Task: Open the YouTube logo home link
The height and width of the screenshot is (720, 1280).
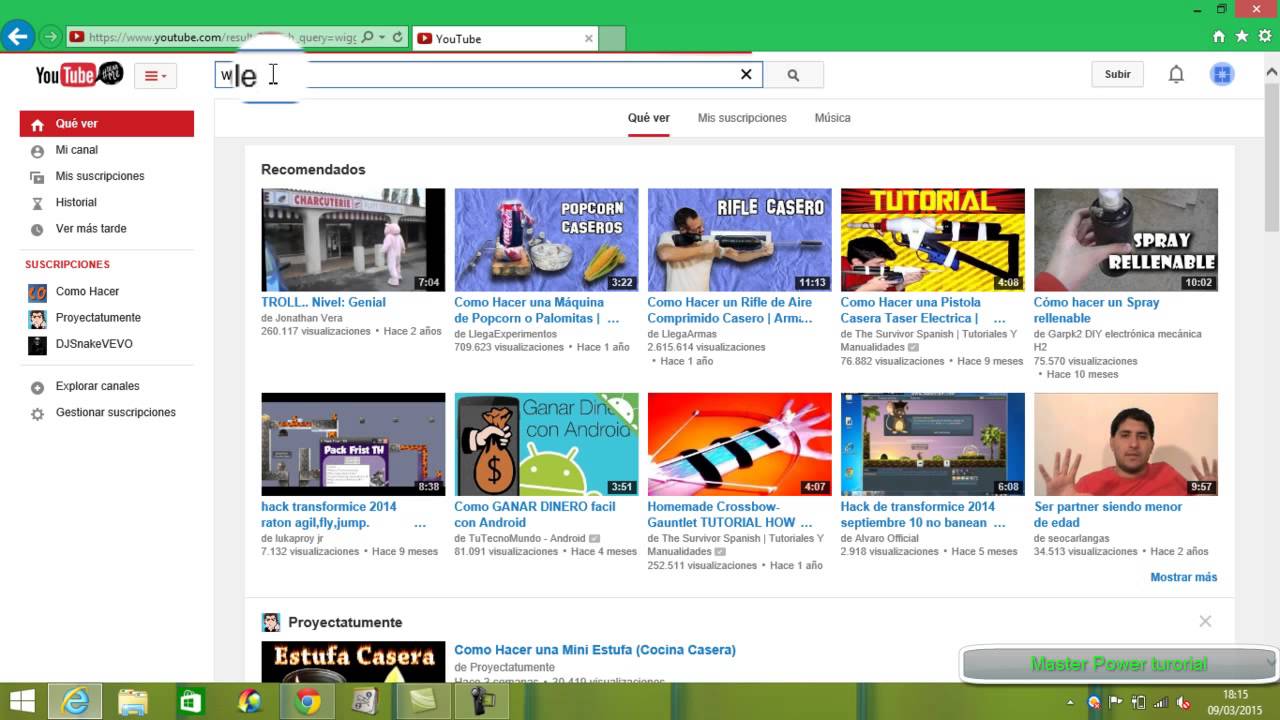Action: coord(79,74)
